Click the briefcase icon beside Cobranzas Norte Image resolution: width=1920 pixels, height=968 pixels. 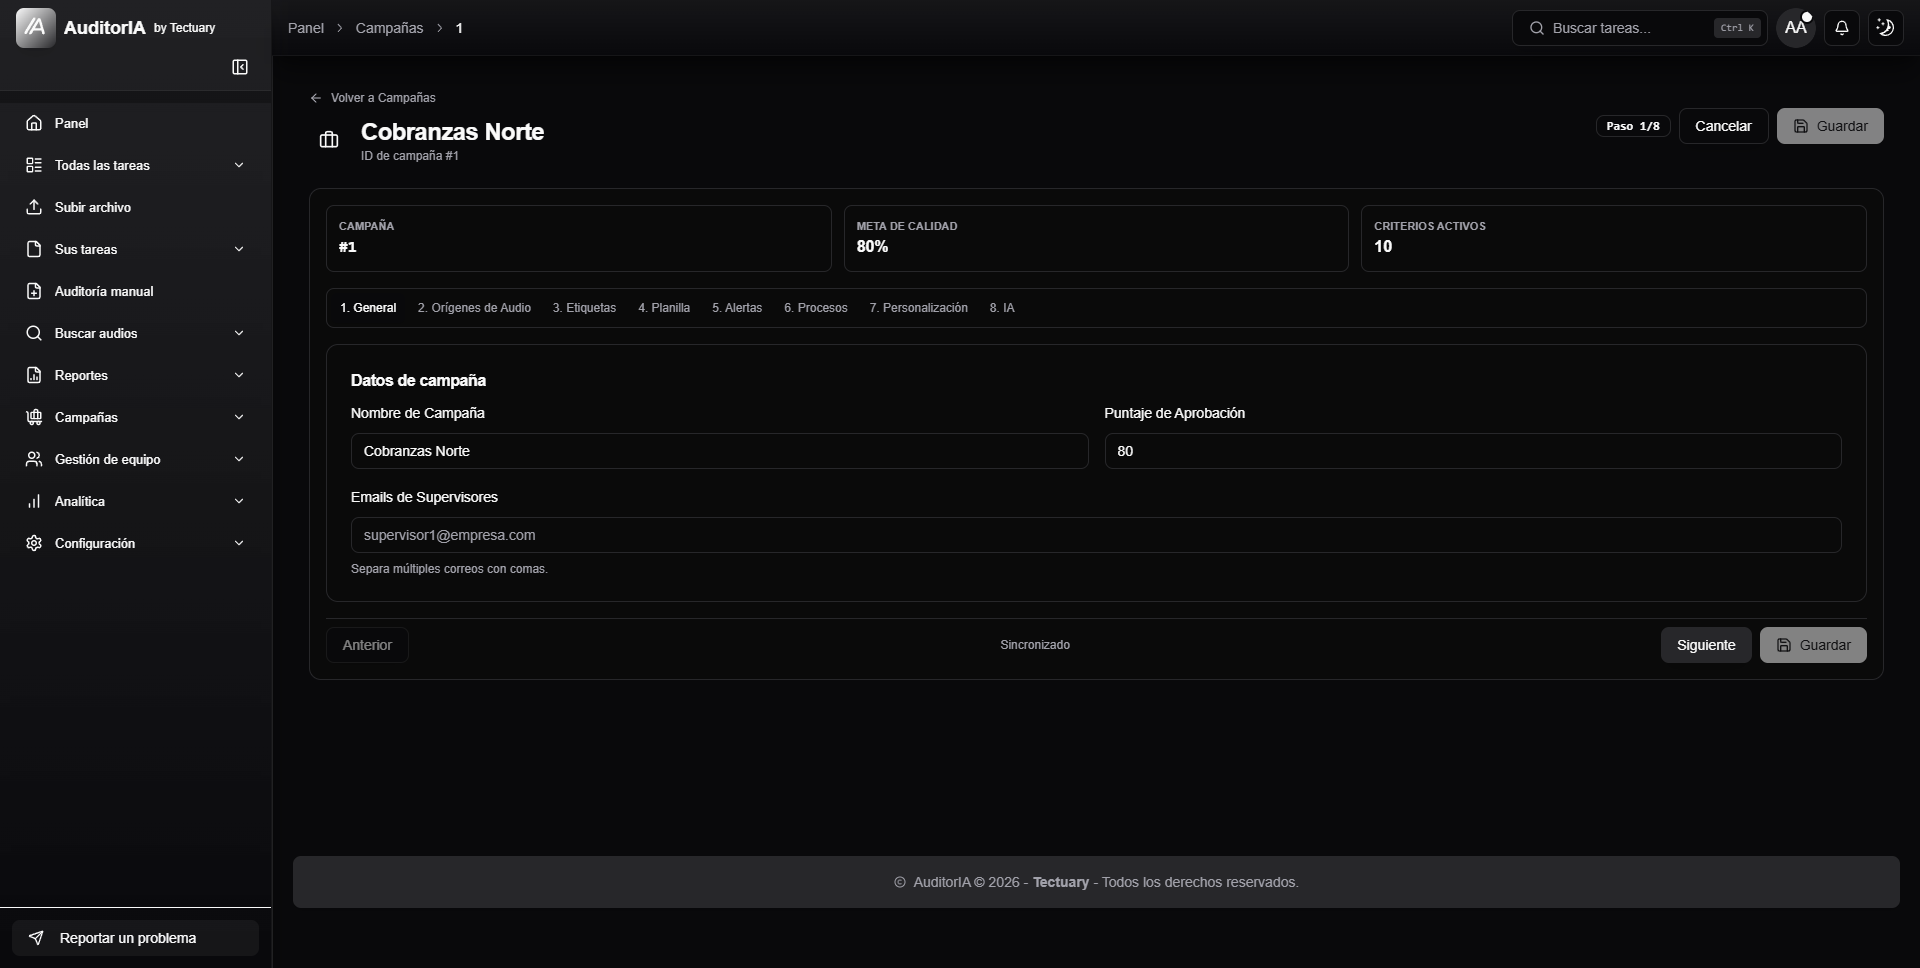click(329, 140)
